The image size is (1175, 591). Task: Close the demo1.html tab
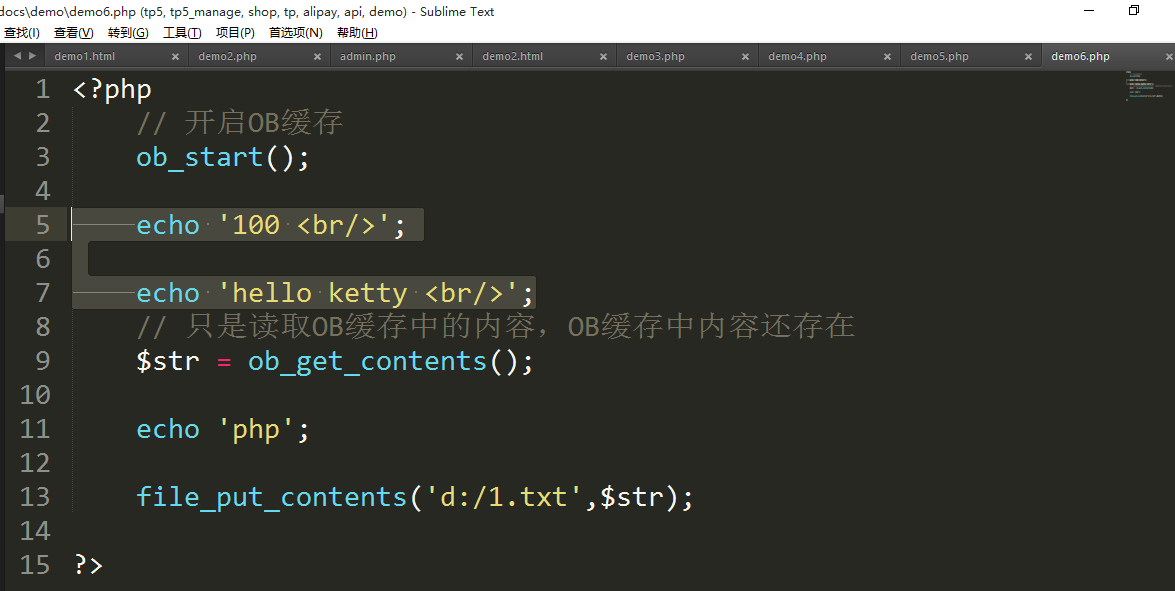(175, 57)
